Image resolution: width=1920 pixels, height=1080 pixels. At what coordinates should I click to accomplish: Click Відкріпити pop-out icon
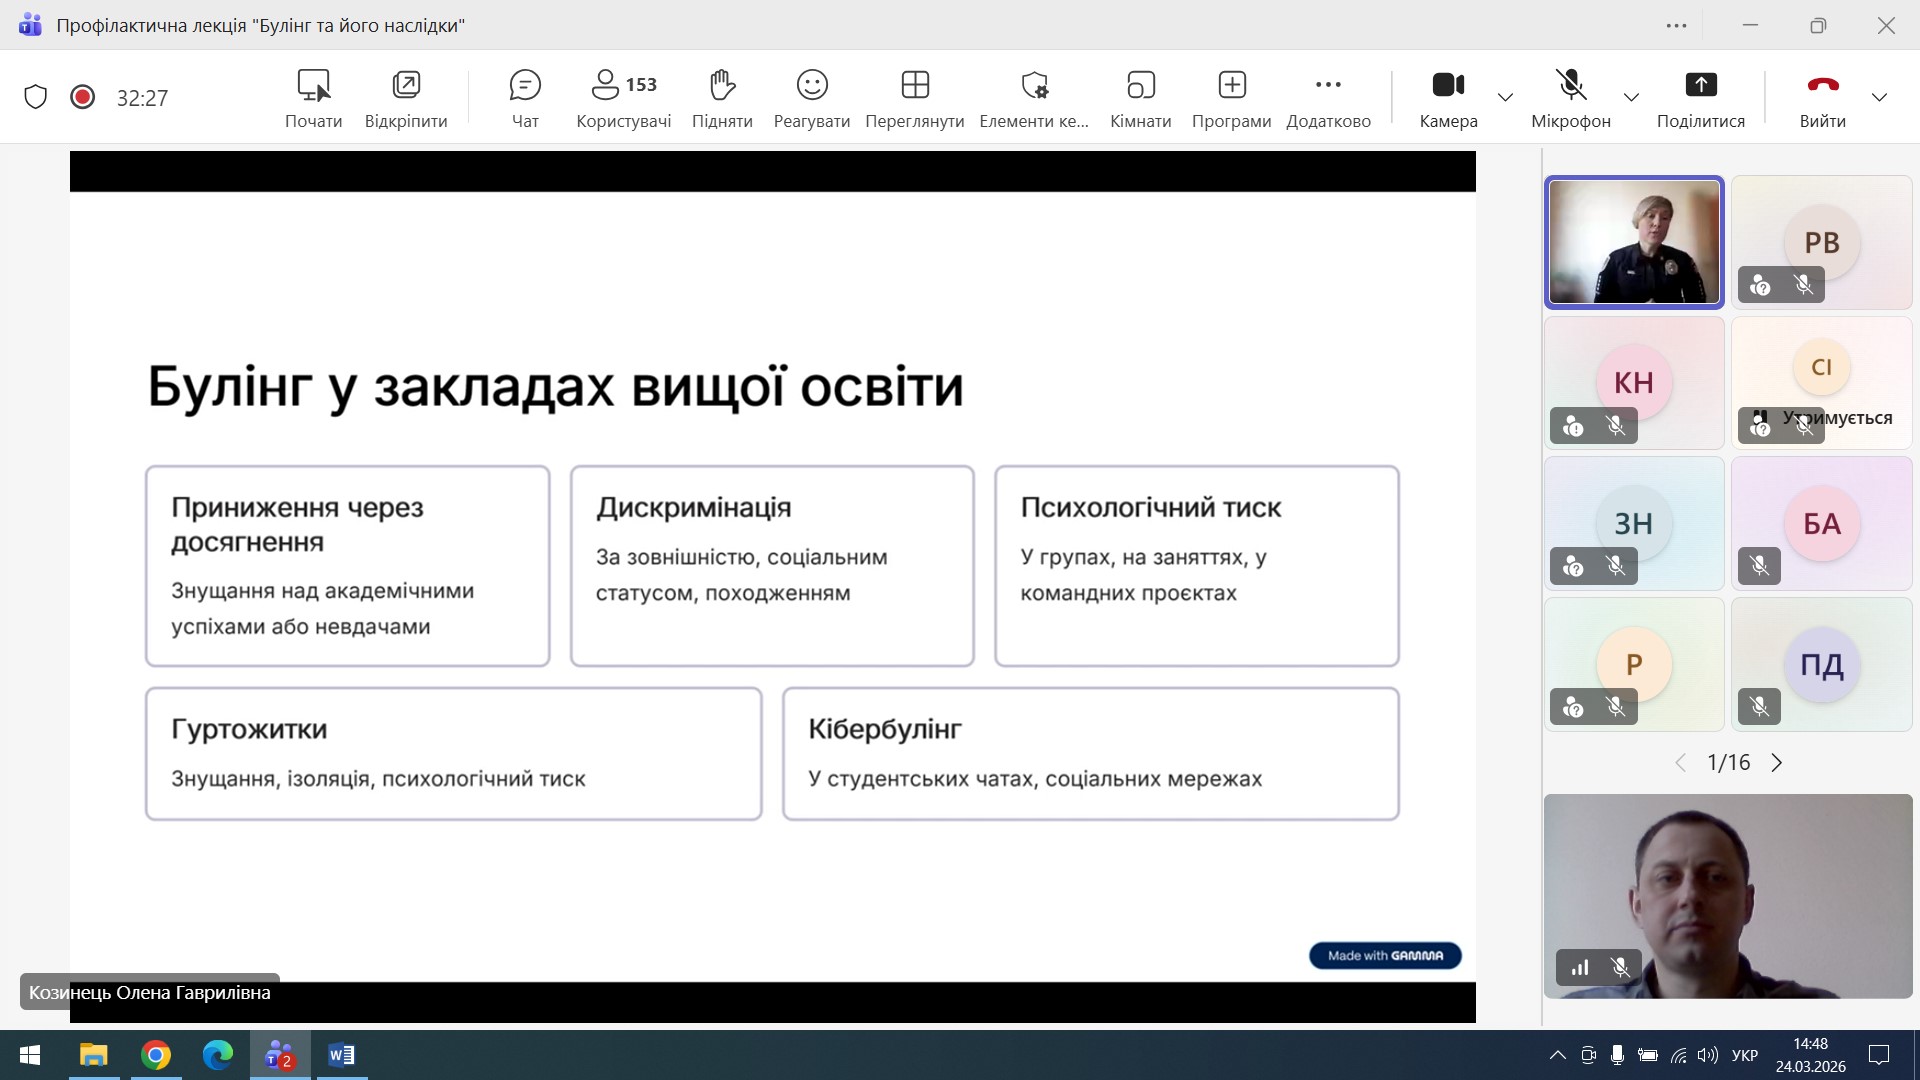click(406, 97)
